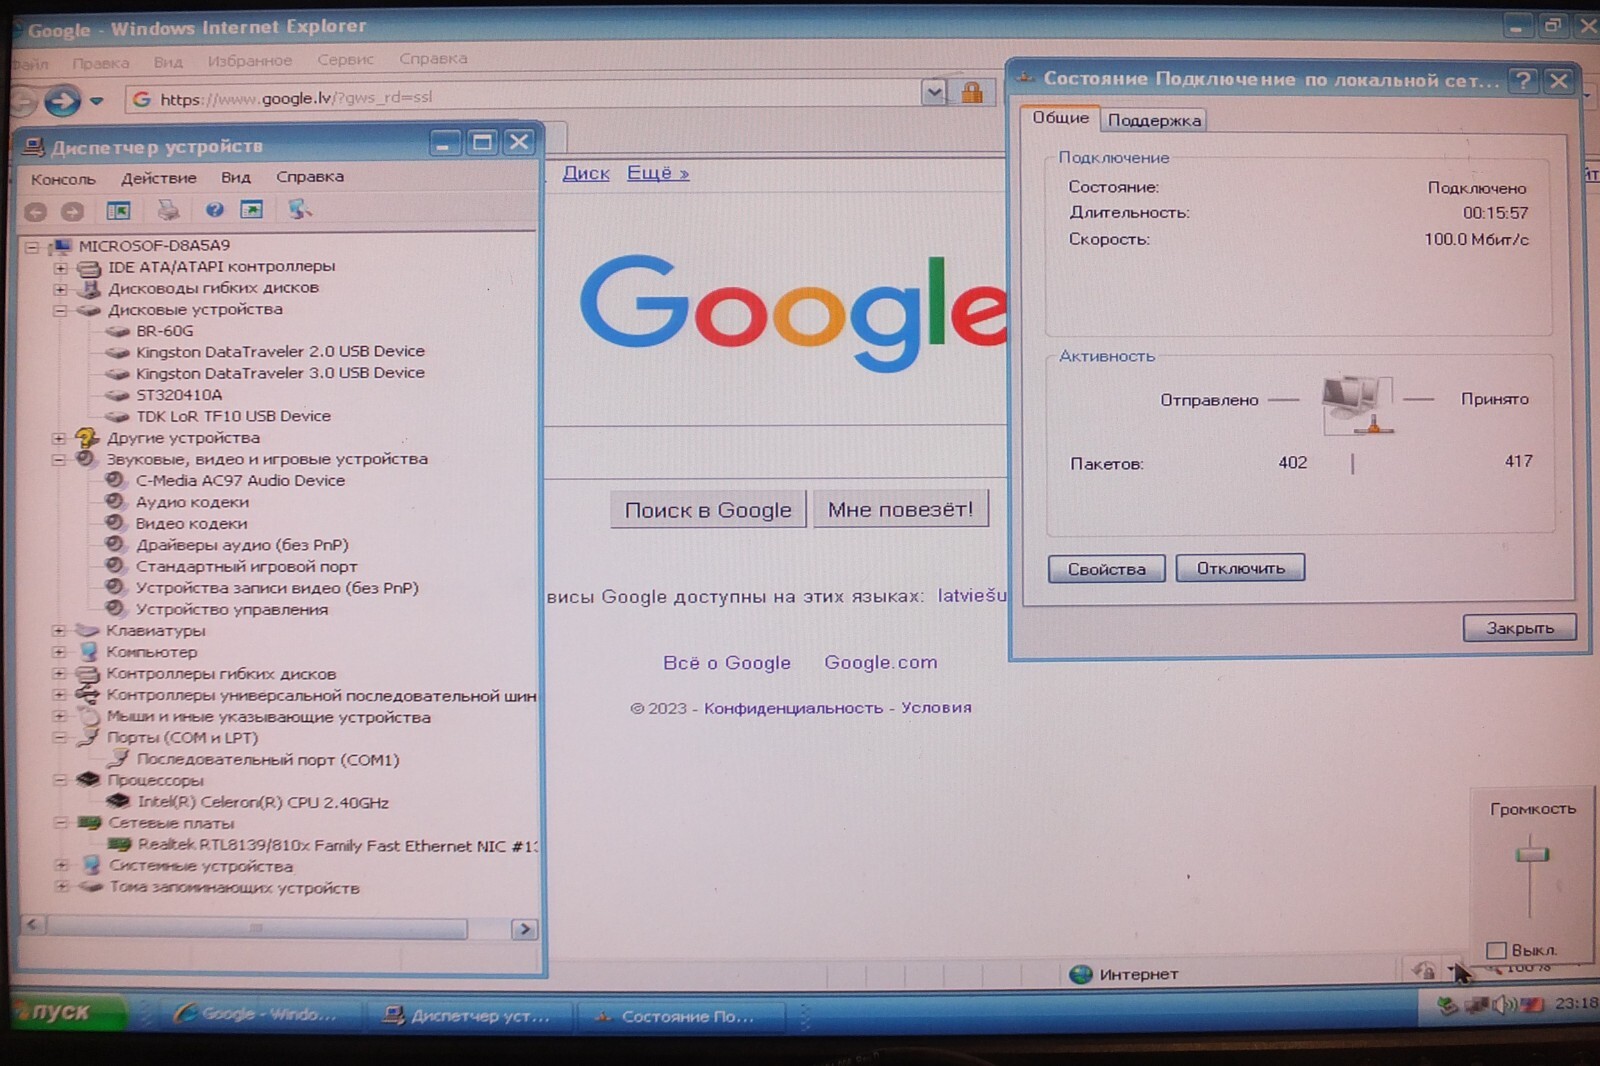Click the IE address bar field
The width and height of the screenshot is (1600, 1066).
[x=524, y=98]
